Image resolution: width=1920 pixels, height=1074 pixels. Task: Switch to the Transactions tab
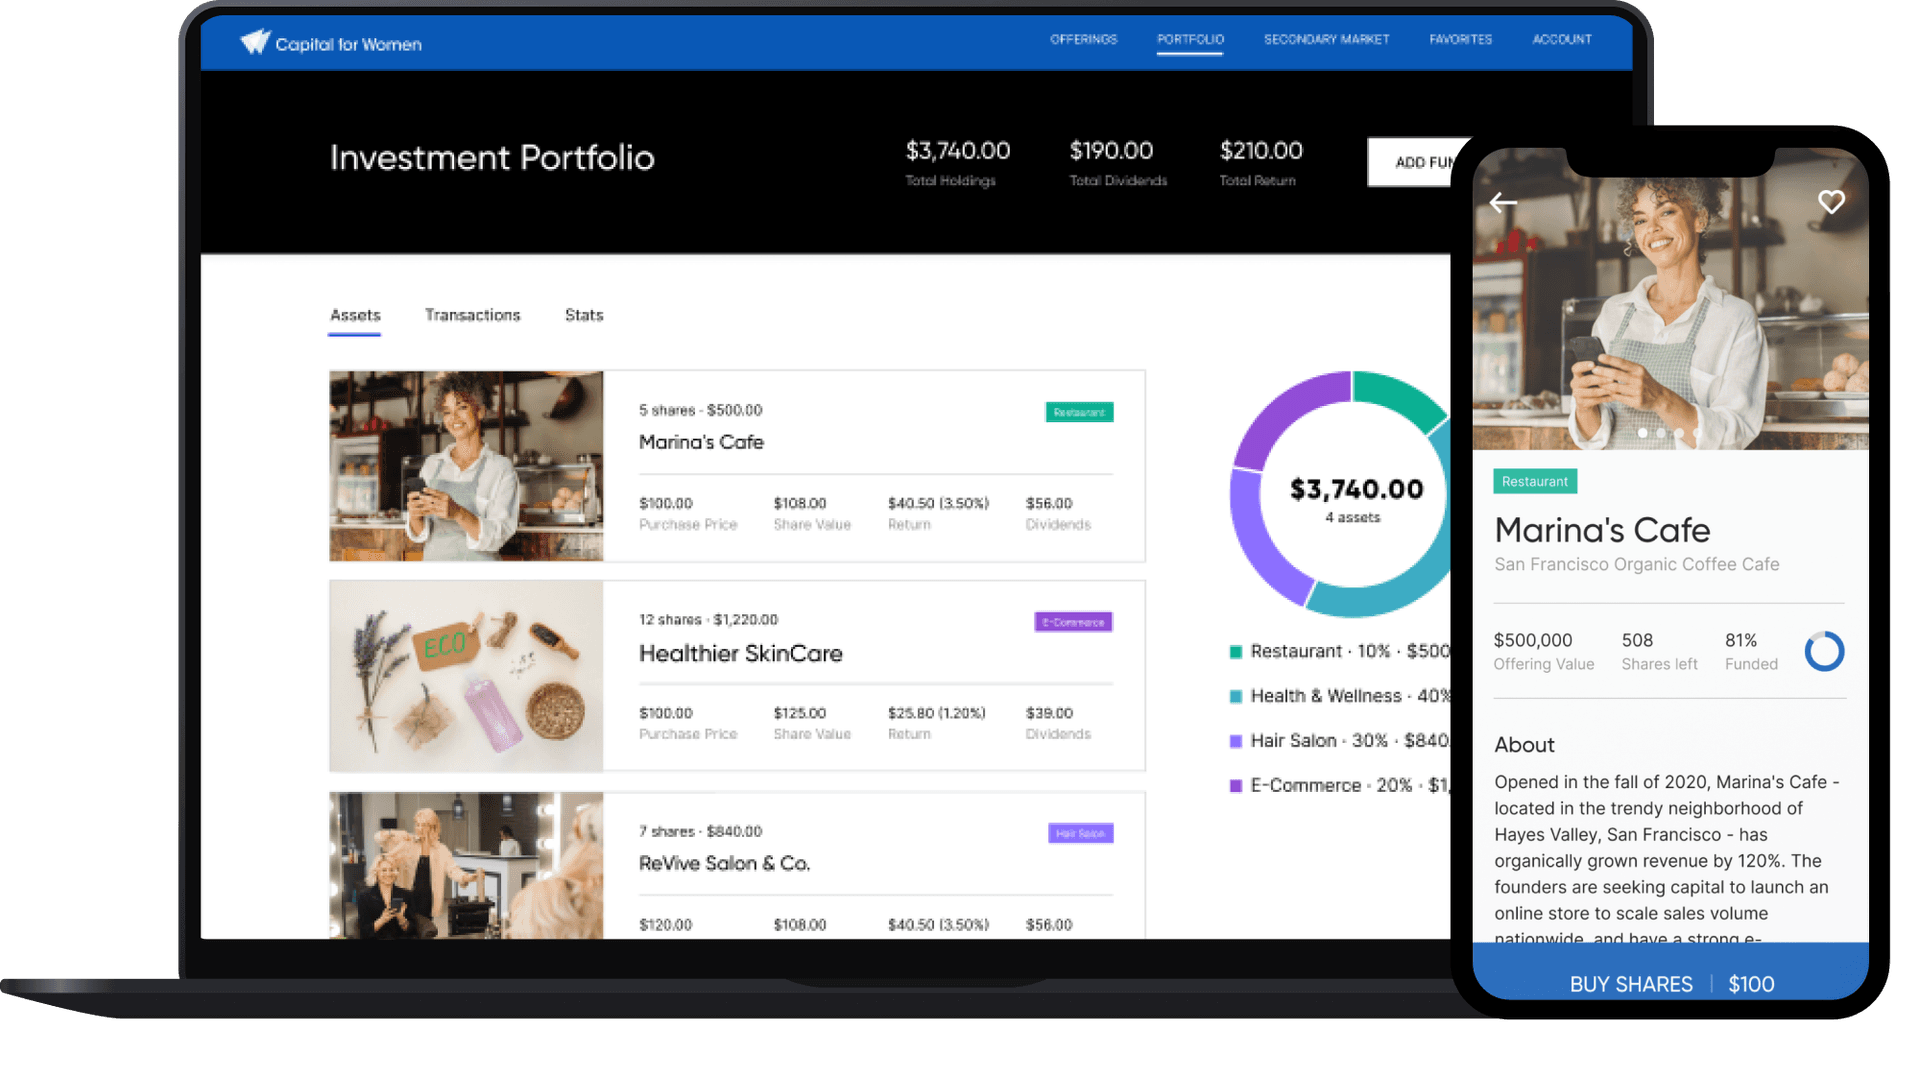[x=472, y=315]
